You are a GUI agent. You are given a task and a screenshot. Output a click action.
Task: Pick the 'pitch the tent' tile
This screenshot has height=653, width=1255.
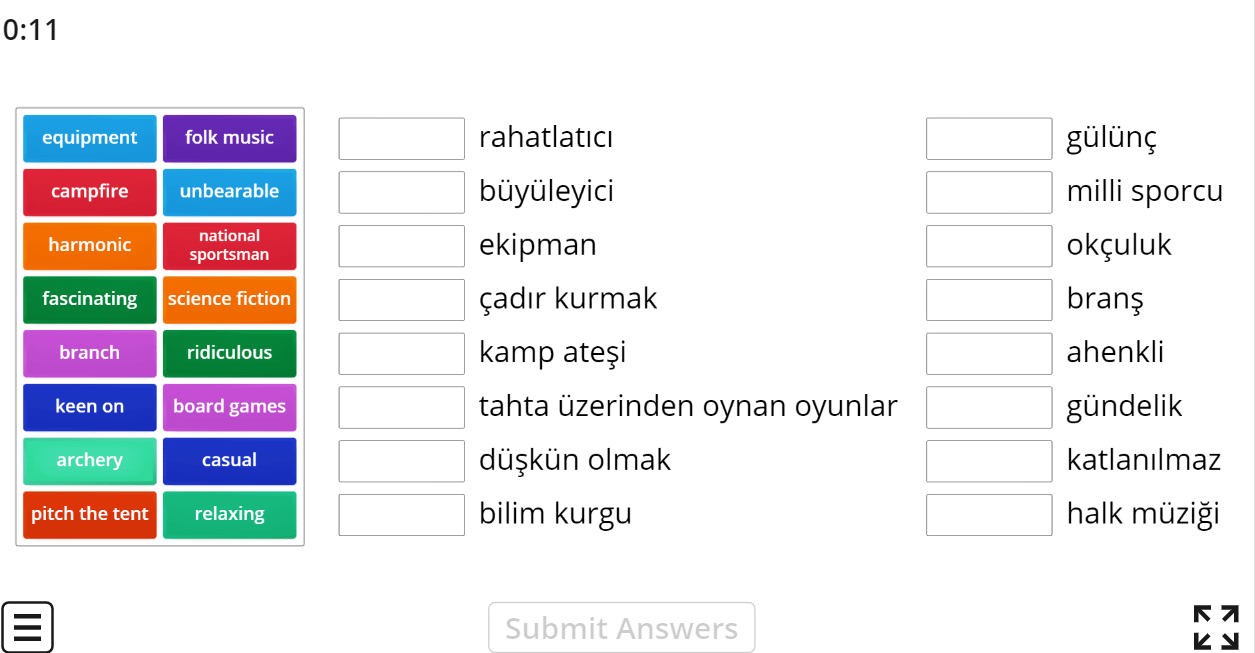(x=90, y=514)
